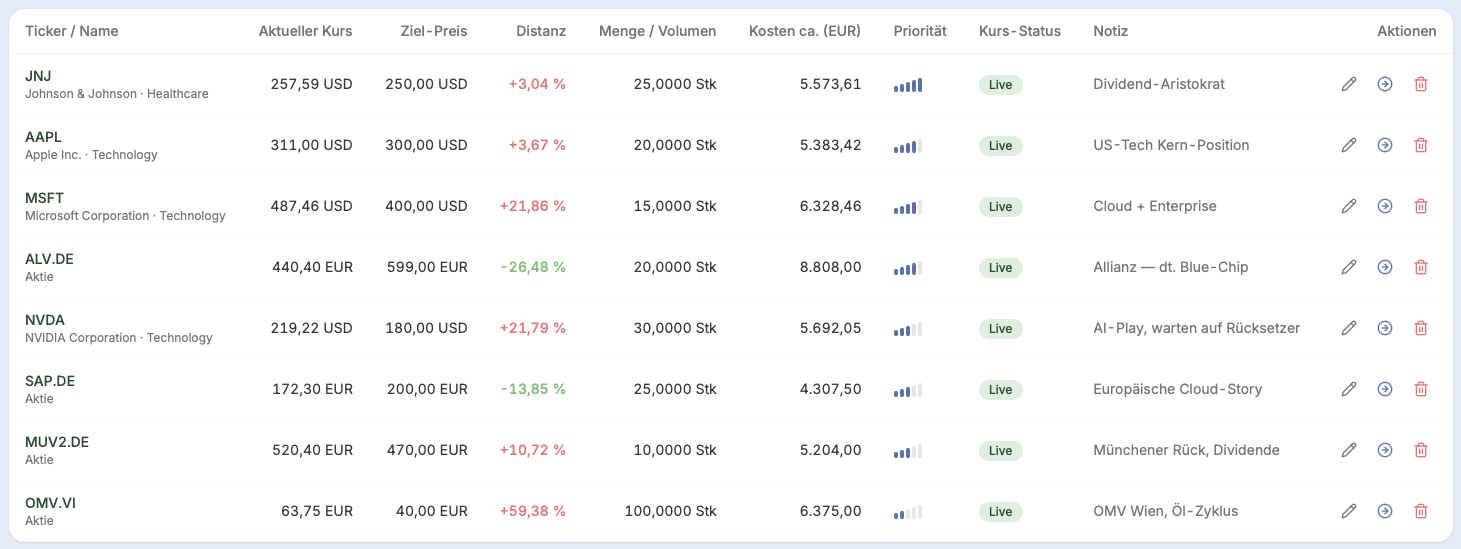Image resolution: width=1461 pixels, height=549 pixels.
Task: Delete the ALV.DE row
Action: [x=1421, y=268]
